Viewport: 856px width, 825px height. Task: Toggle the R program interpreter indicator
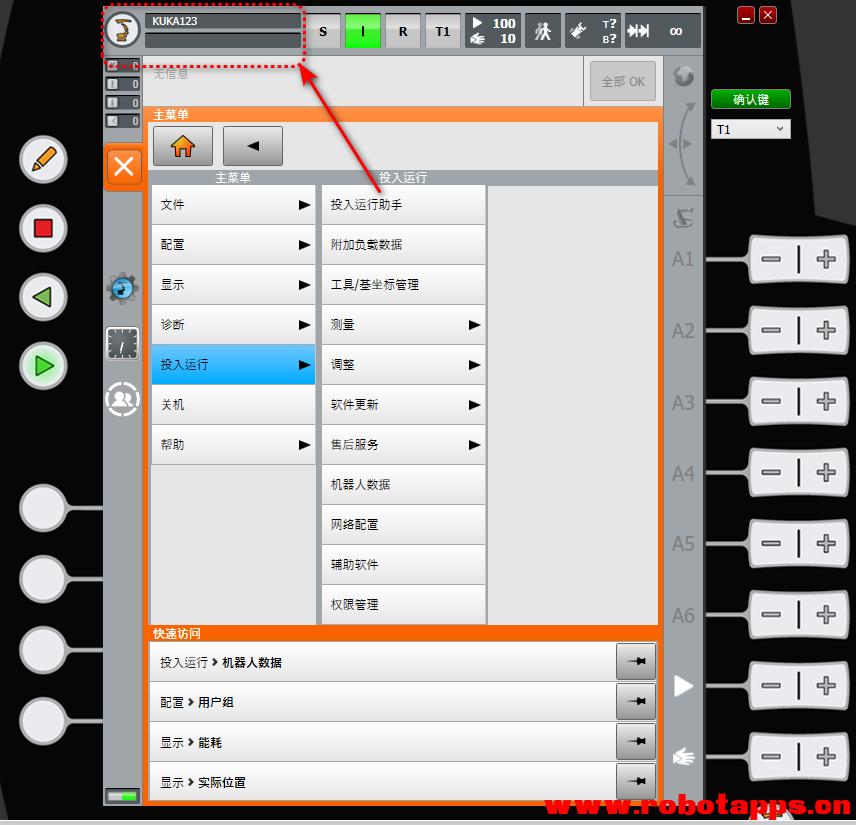pyautogui.click(x=403, y=31)
